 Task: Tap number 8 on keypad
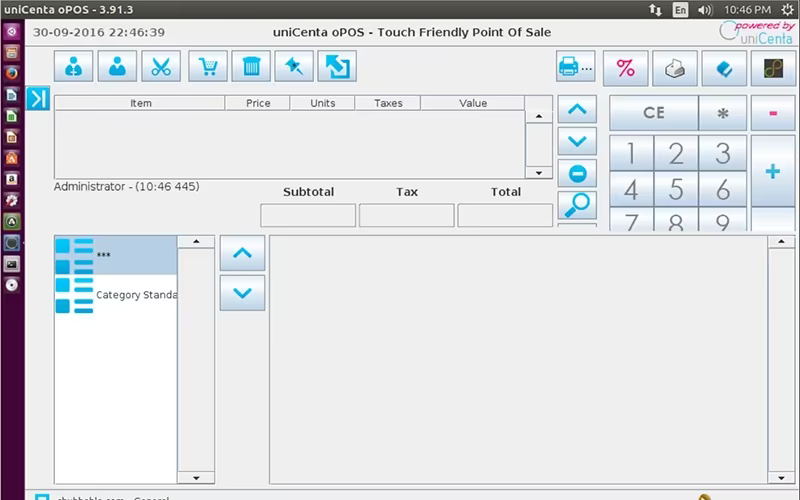click(x=676, y=220)
